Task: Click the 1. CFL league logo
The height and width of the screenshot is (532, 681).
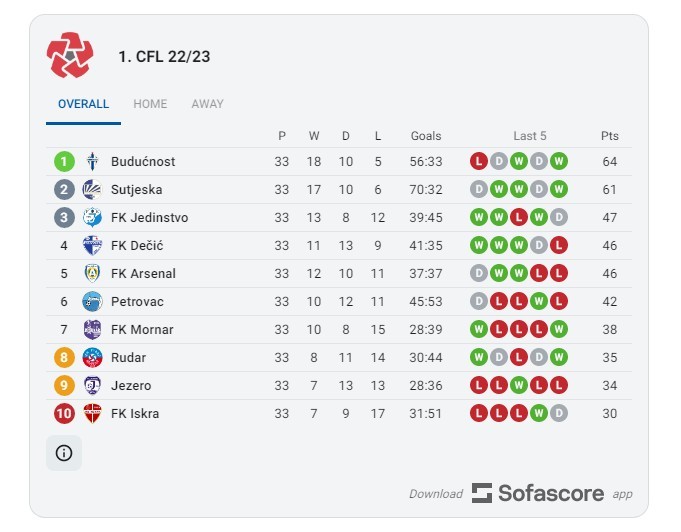Action: (70, 56)
